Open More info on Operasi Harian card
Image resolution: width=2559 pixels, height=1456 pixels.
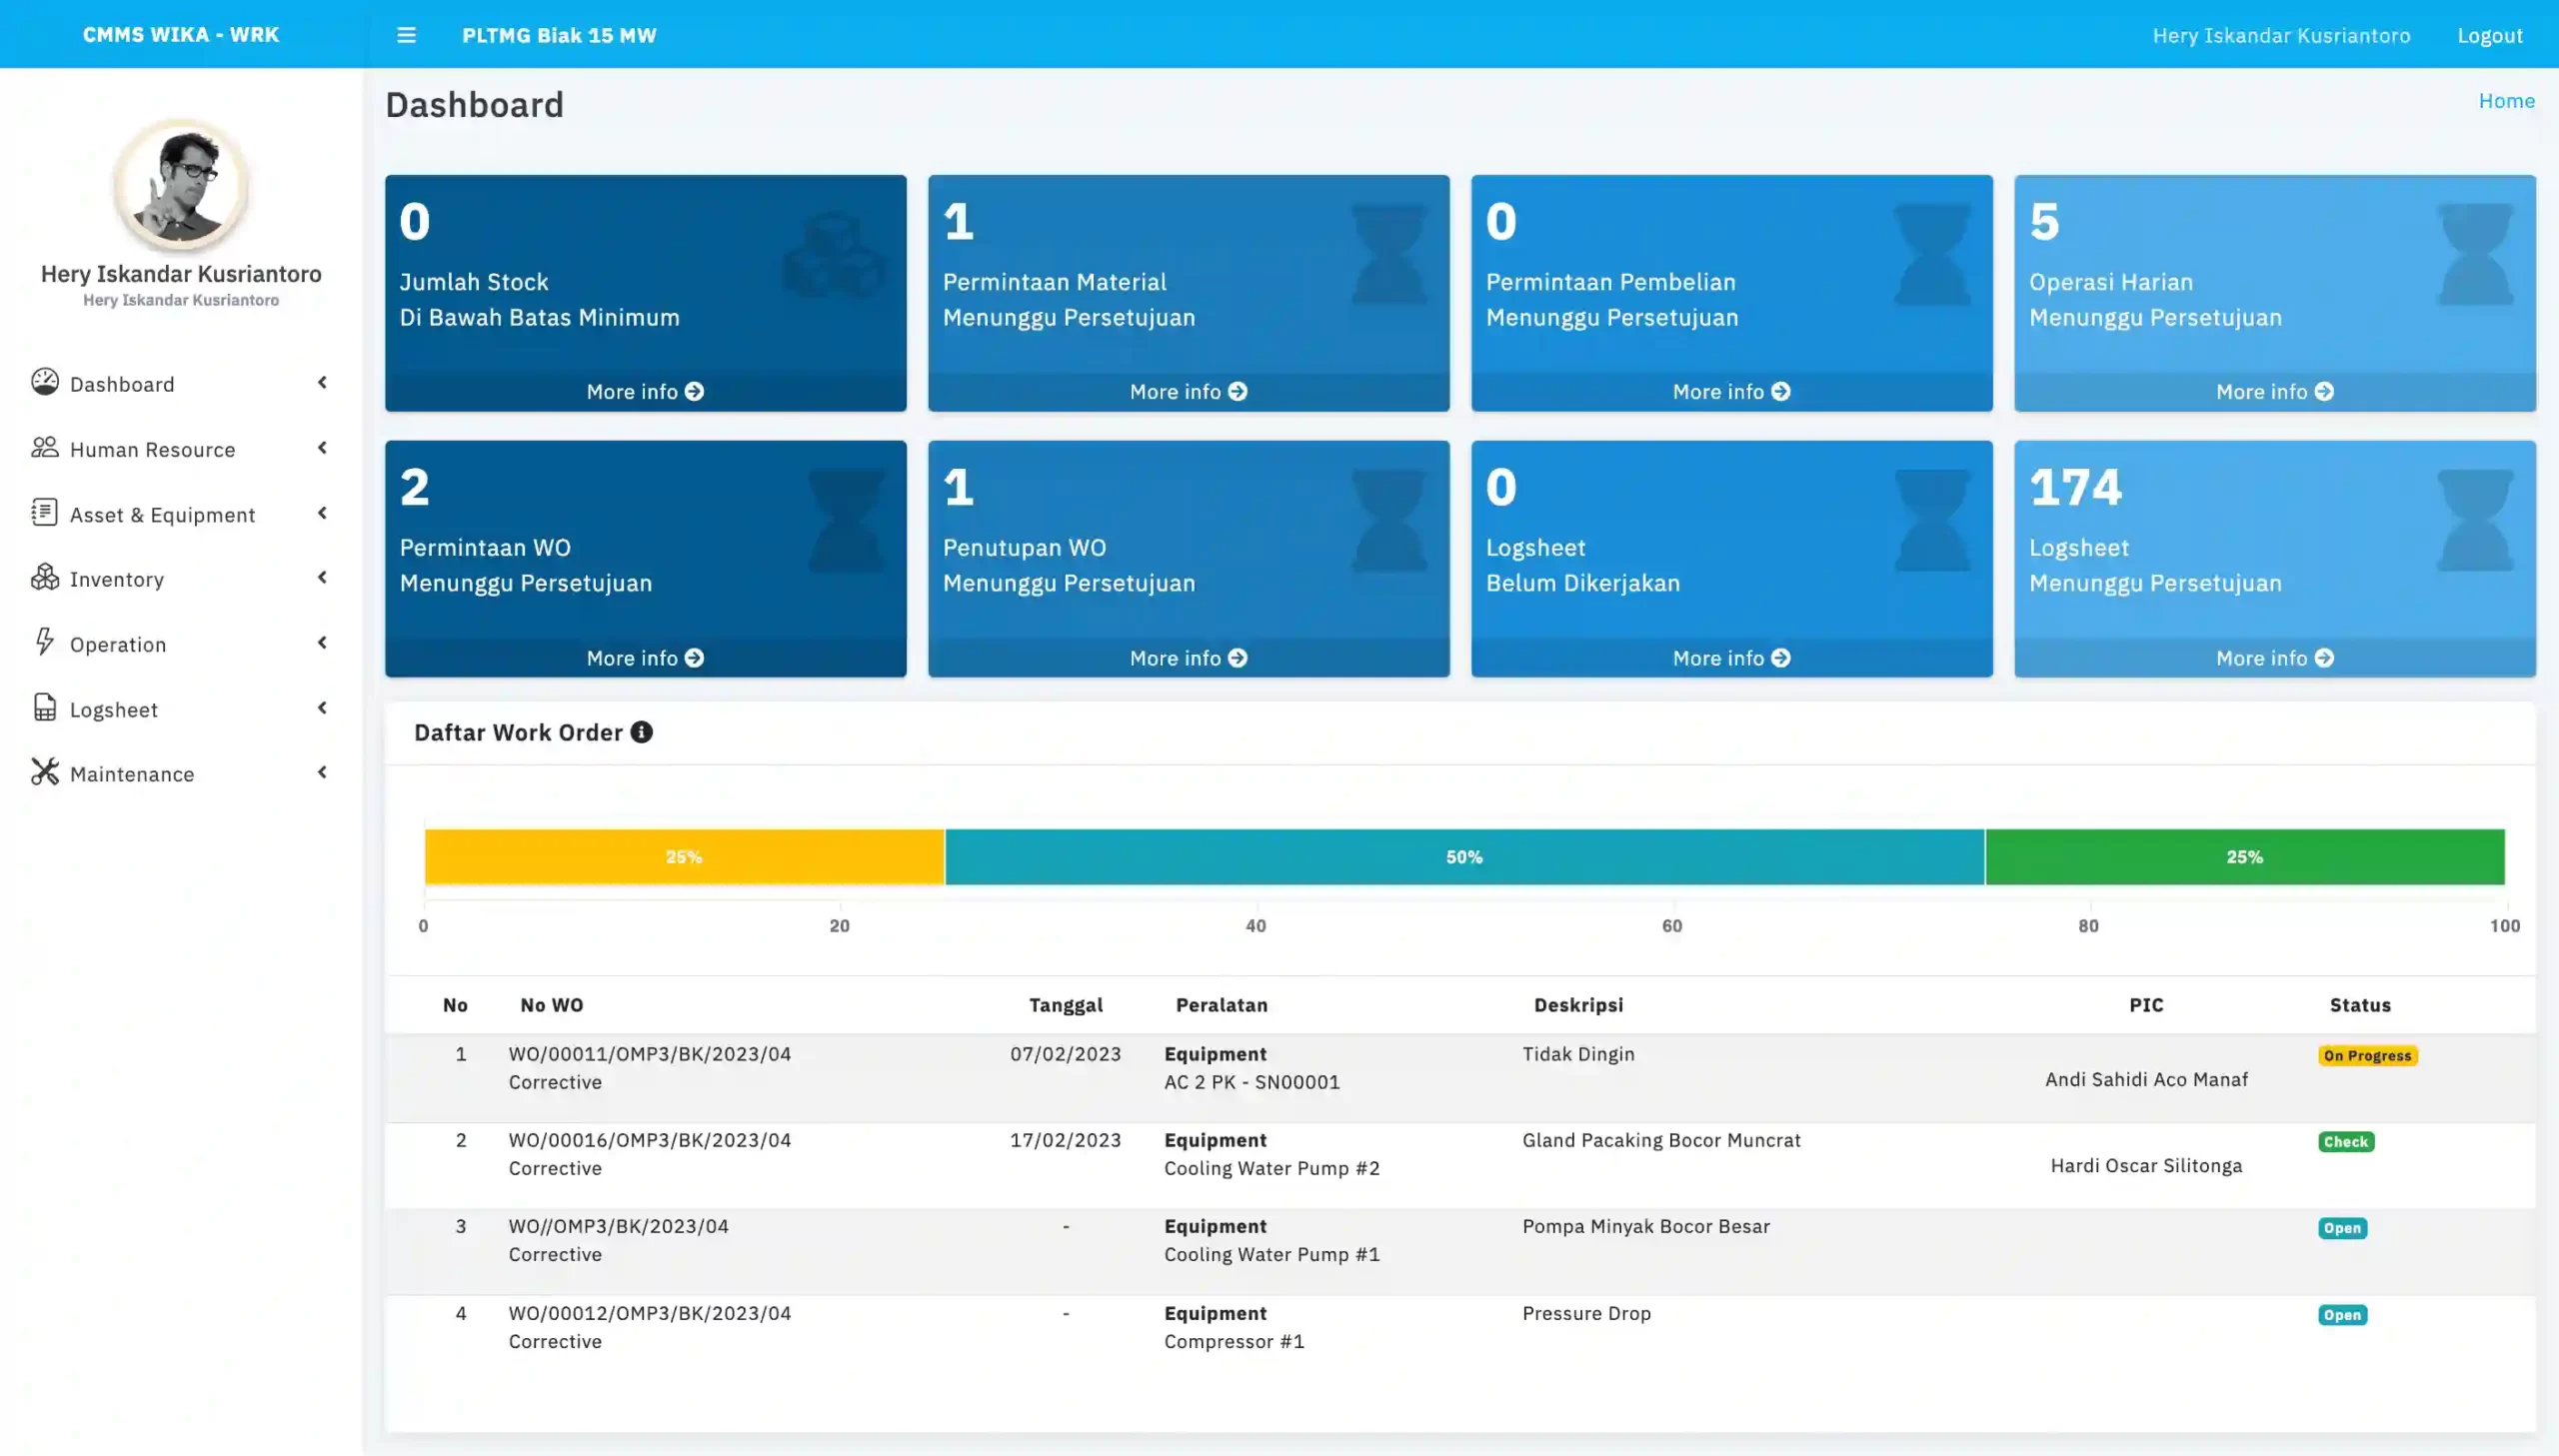click(2274, 392)
